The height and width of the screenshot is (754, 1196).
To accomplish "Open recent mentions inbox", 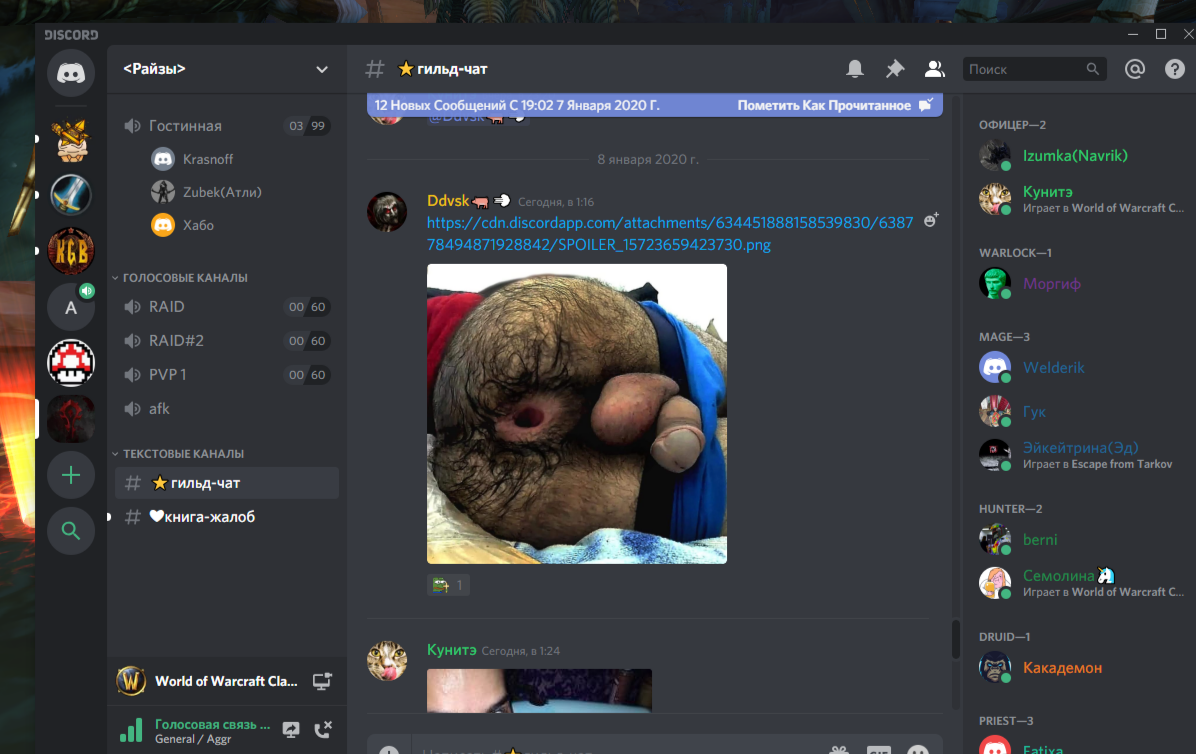I will click(x=1134, y=69).
